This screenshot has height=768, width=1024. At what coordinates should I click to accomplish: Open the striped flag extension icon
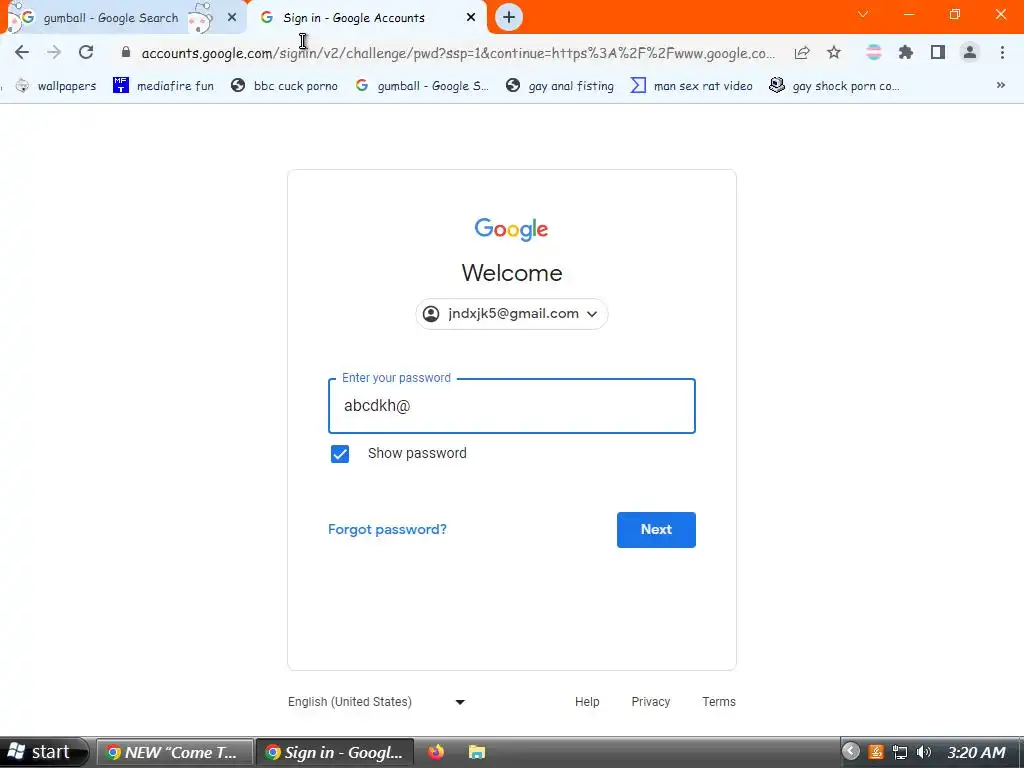click(x=874, y=52)
